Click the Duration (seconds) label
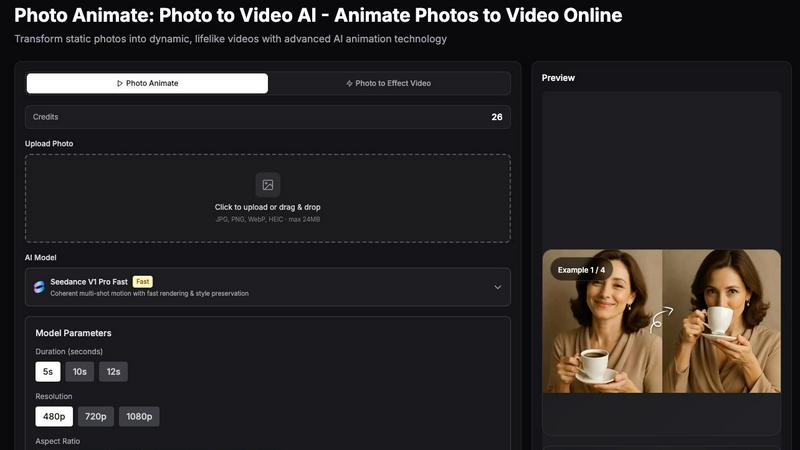This screenshot has width=800, height=450. pos(69,352)
